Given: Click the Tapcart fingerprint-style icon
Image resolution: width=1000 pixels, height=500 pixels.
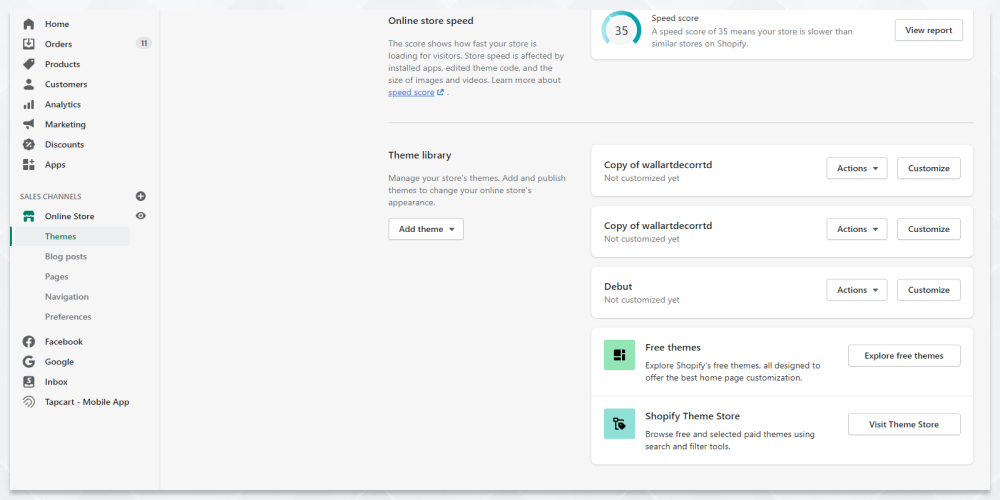Looking at the screenshot, I should point(29,402).
